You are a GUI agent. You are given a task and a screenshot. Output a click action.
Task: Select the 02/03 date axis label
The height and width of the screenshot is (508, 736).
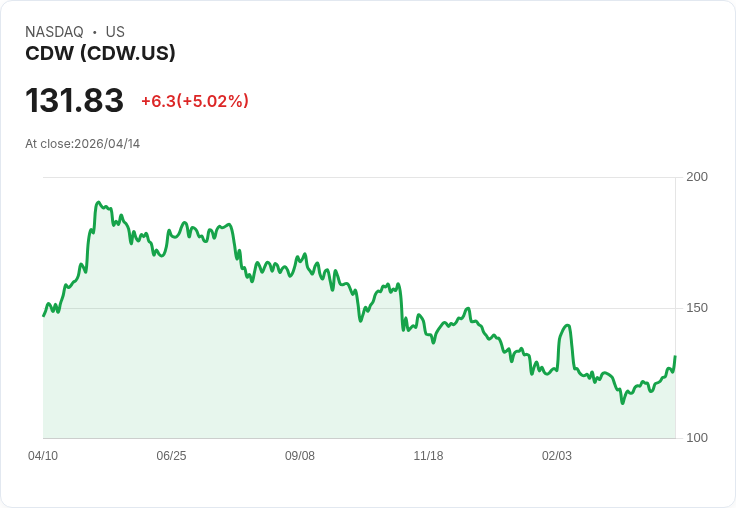coord(557,456)
